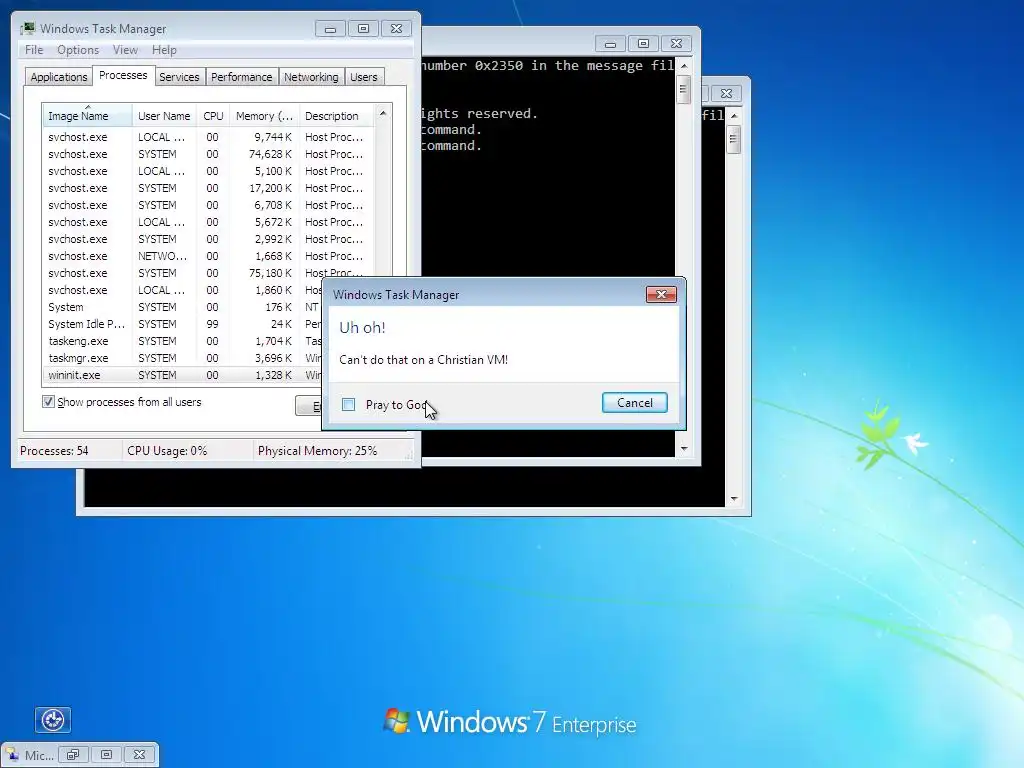The height and width of the screenshot is (768, 1024).
Task: Sort by CPU column header
Action: click(x=213, y=116)
